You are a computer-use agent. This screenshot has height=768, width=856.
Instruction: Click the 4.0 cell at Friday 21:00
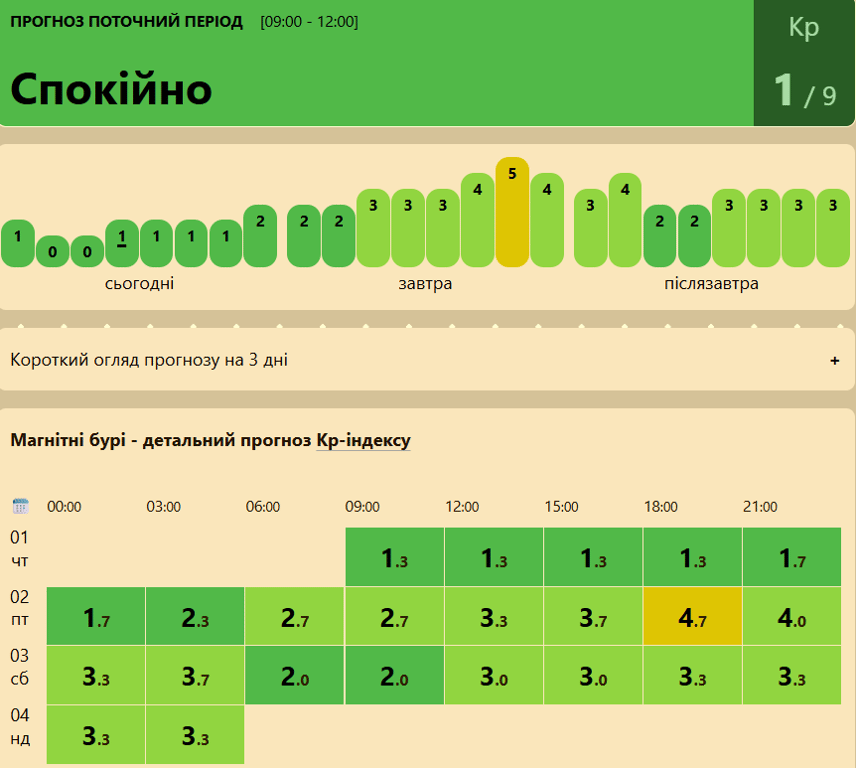pyautogui.click(x=792, y=616)
